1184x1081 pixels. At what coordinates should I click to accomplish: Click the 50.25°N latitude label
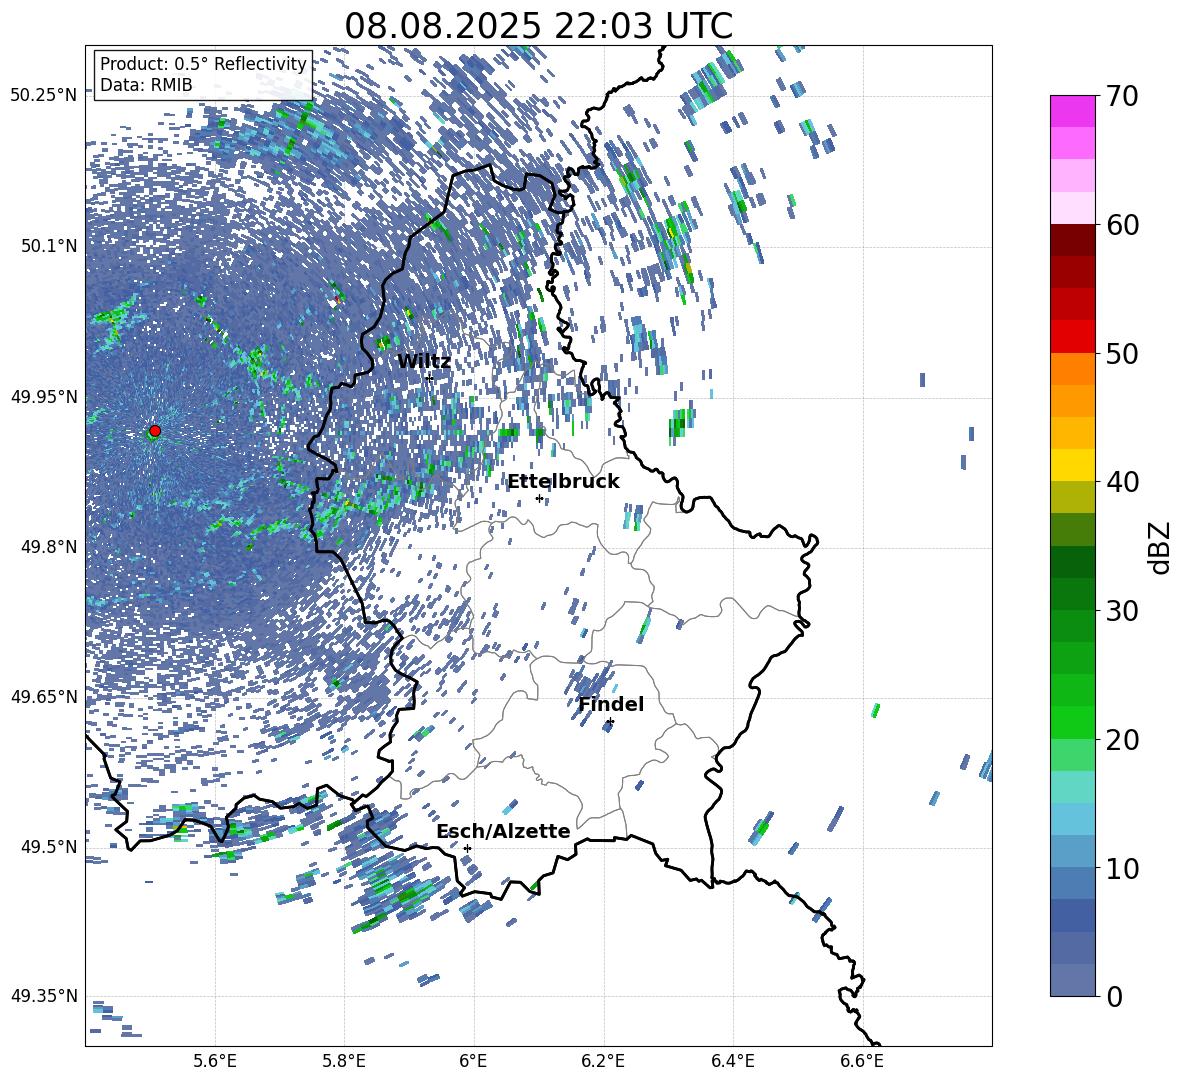[44, 96]
